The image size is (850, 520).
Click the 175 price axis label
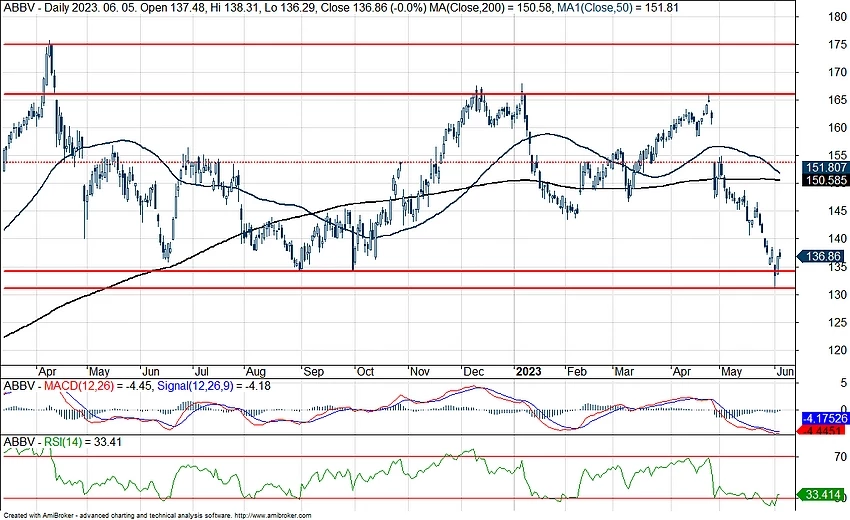coord(837,44)
